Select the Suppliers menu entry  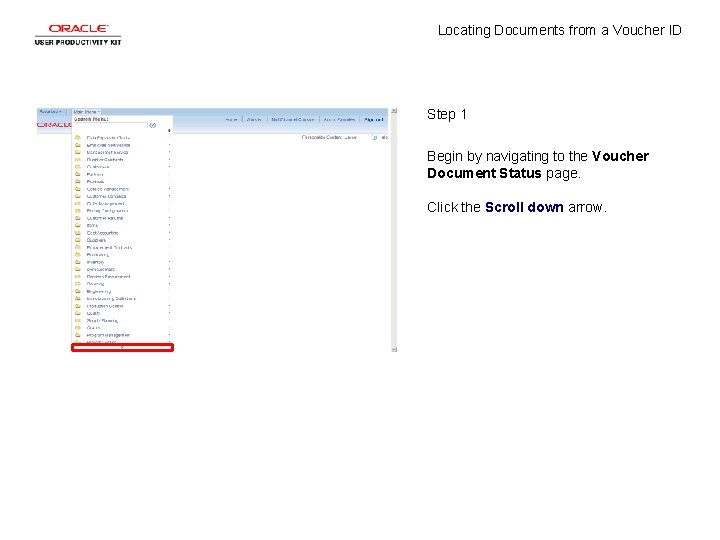click(96, 240)
